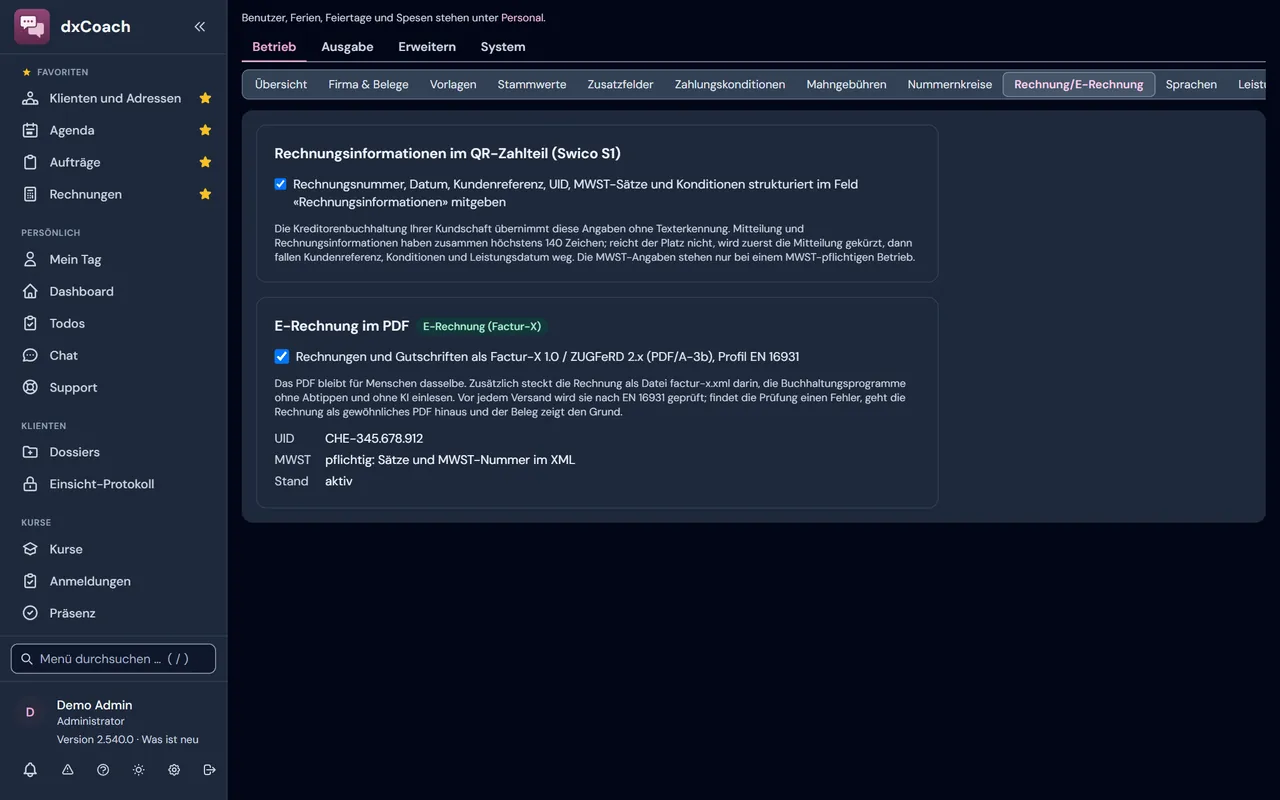Select the Firma & Belege sub-tab
This screenshot has height=800, width=1280.
click(x=369, y=84)
